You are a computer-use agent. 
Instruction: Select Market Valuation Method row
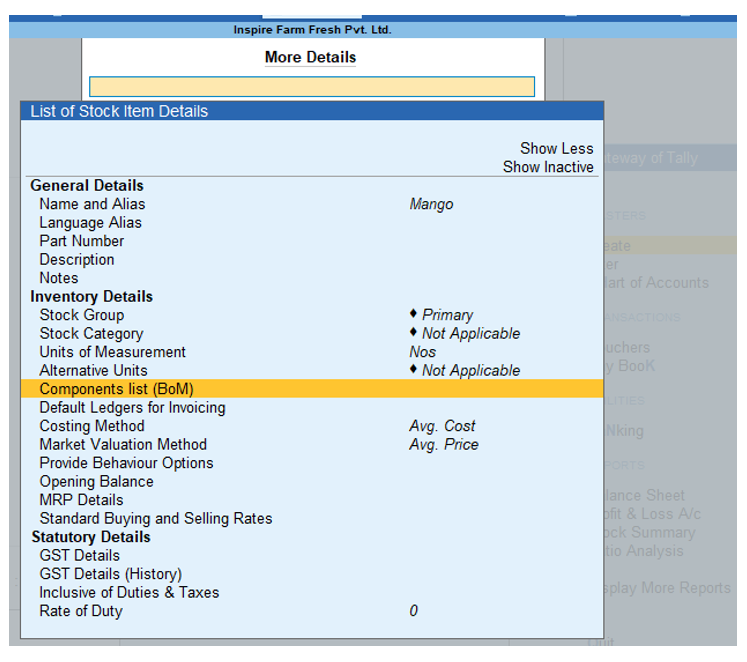coord(312,444)
